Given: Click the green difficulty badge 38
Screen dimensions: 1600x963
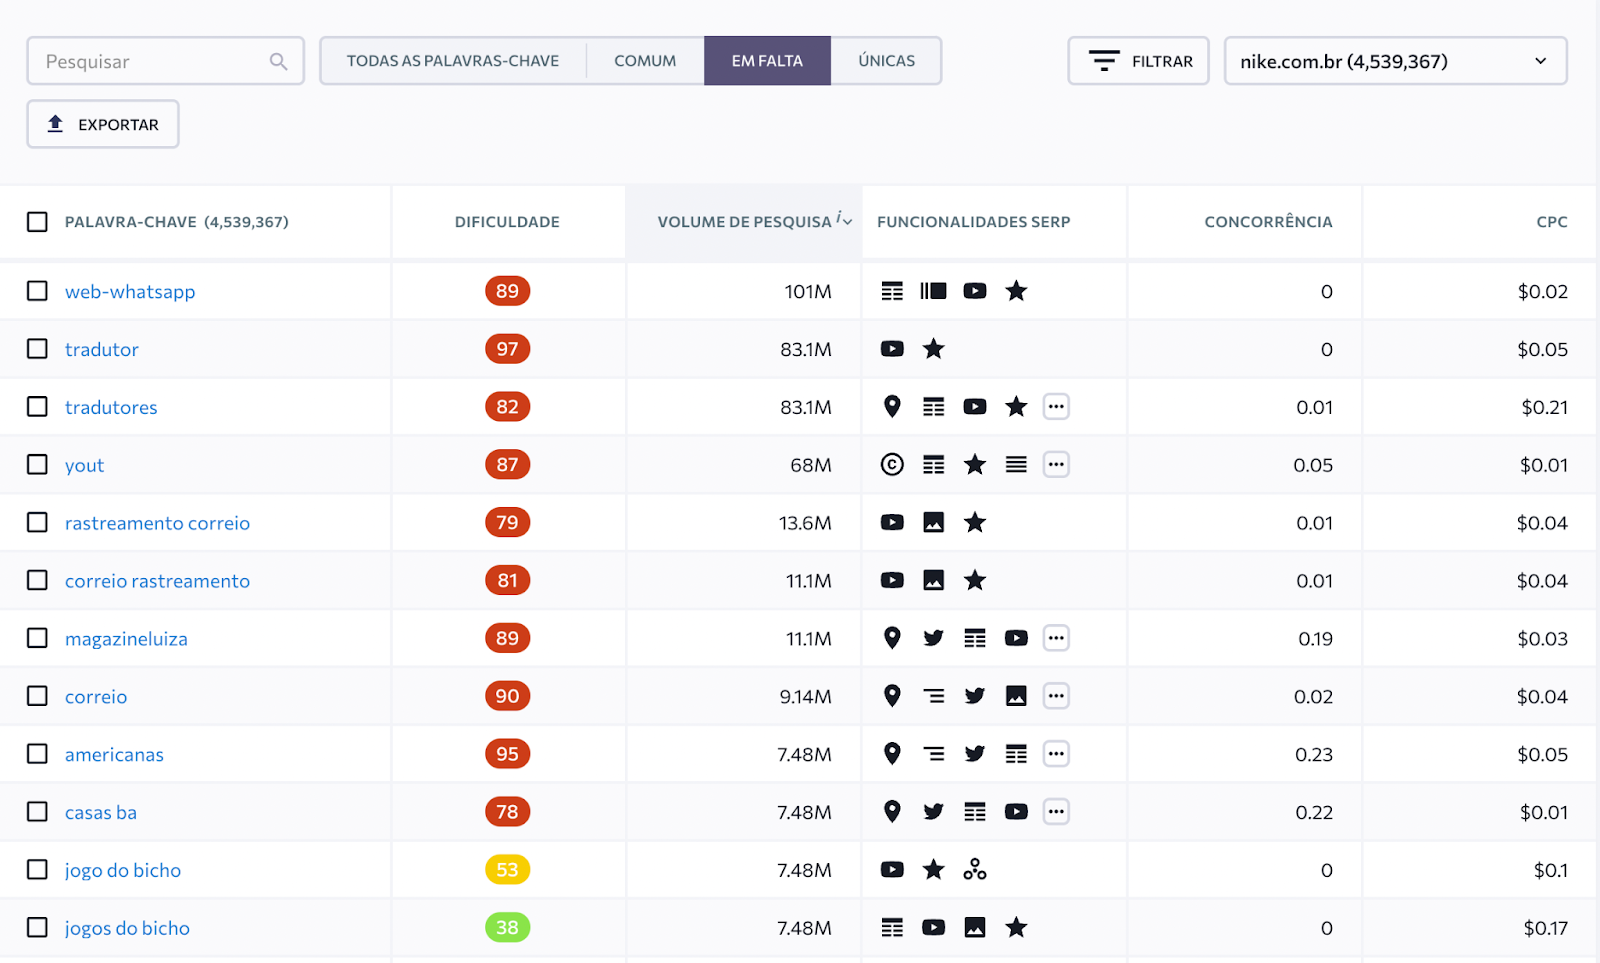Looking at the screenshot, I should coord(508,928).
